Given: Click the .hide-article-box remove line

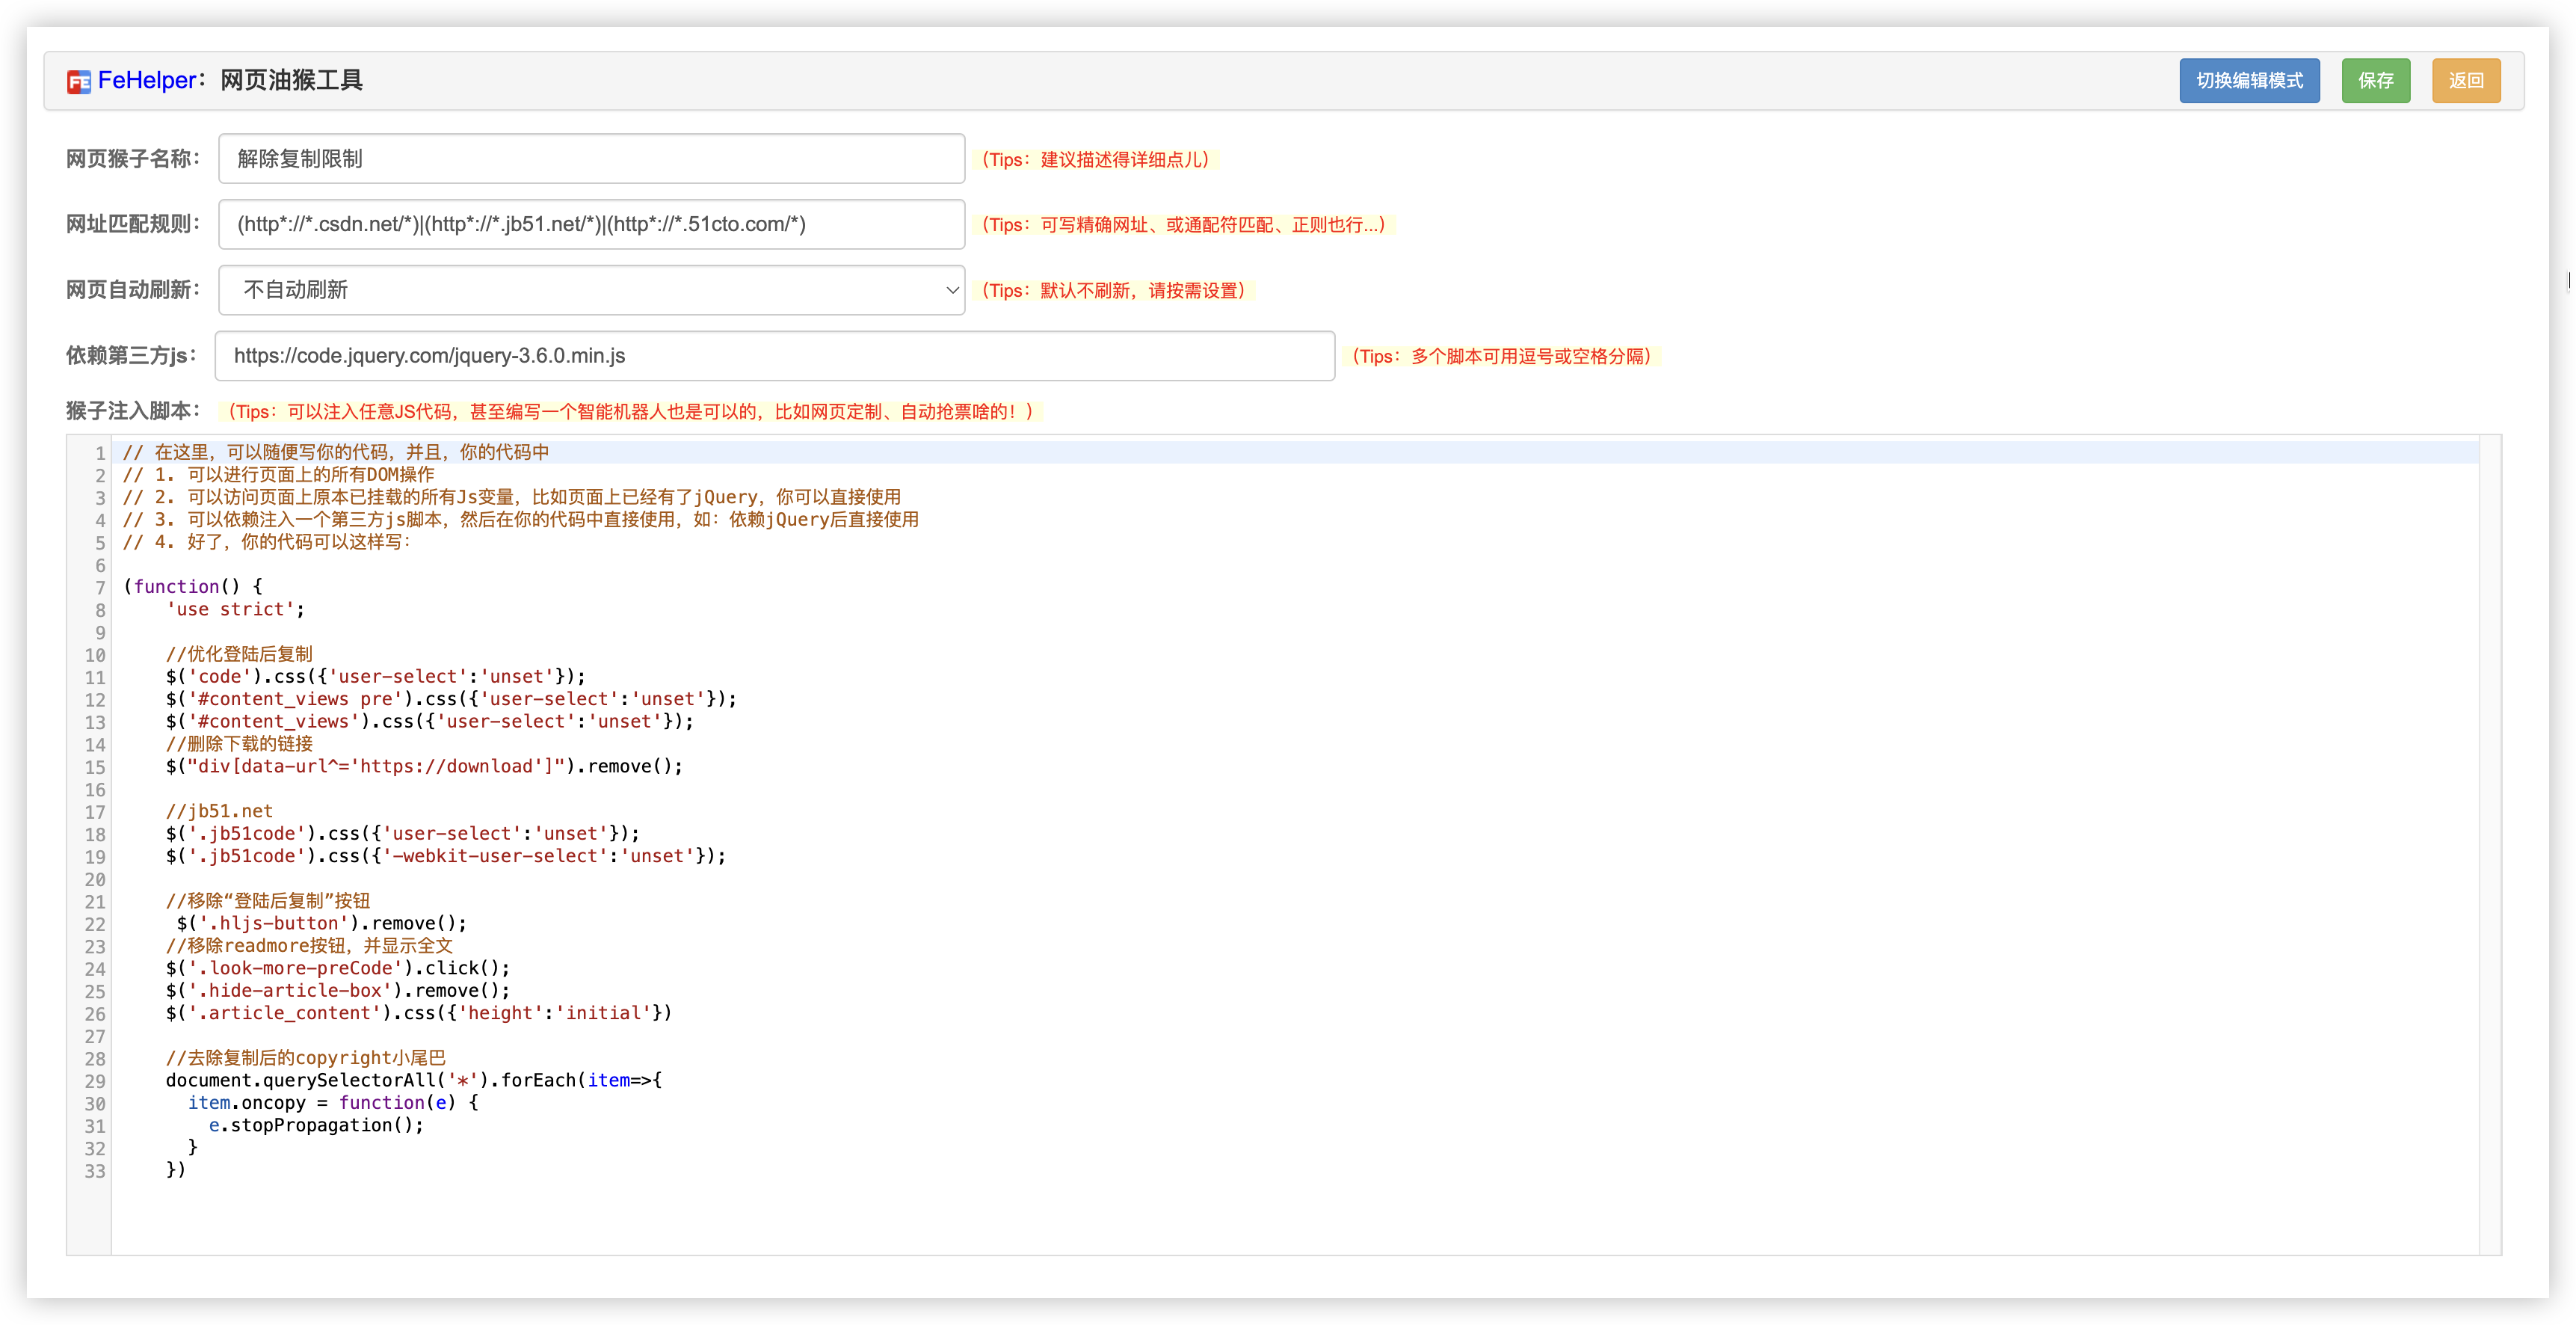Looking at the screenshot, I should (x=338, y=990).
